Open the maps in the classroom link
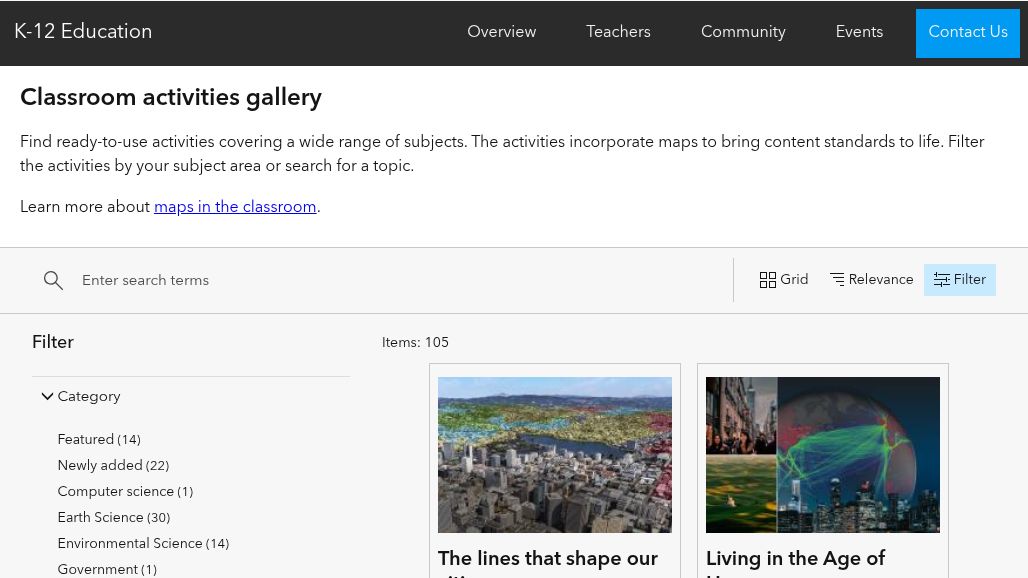The image size is (1028, 578). point(235,207)
